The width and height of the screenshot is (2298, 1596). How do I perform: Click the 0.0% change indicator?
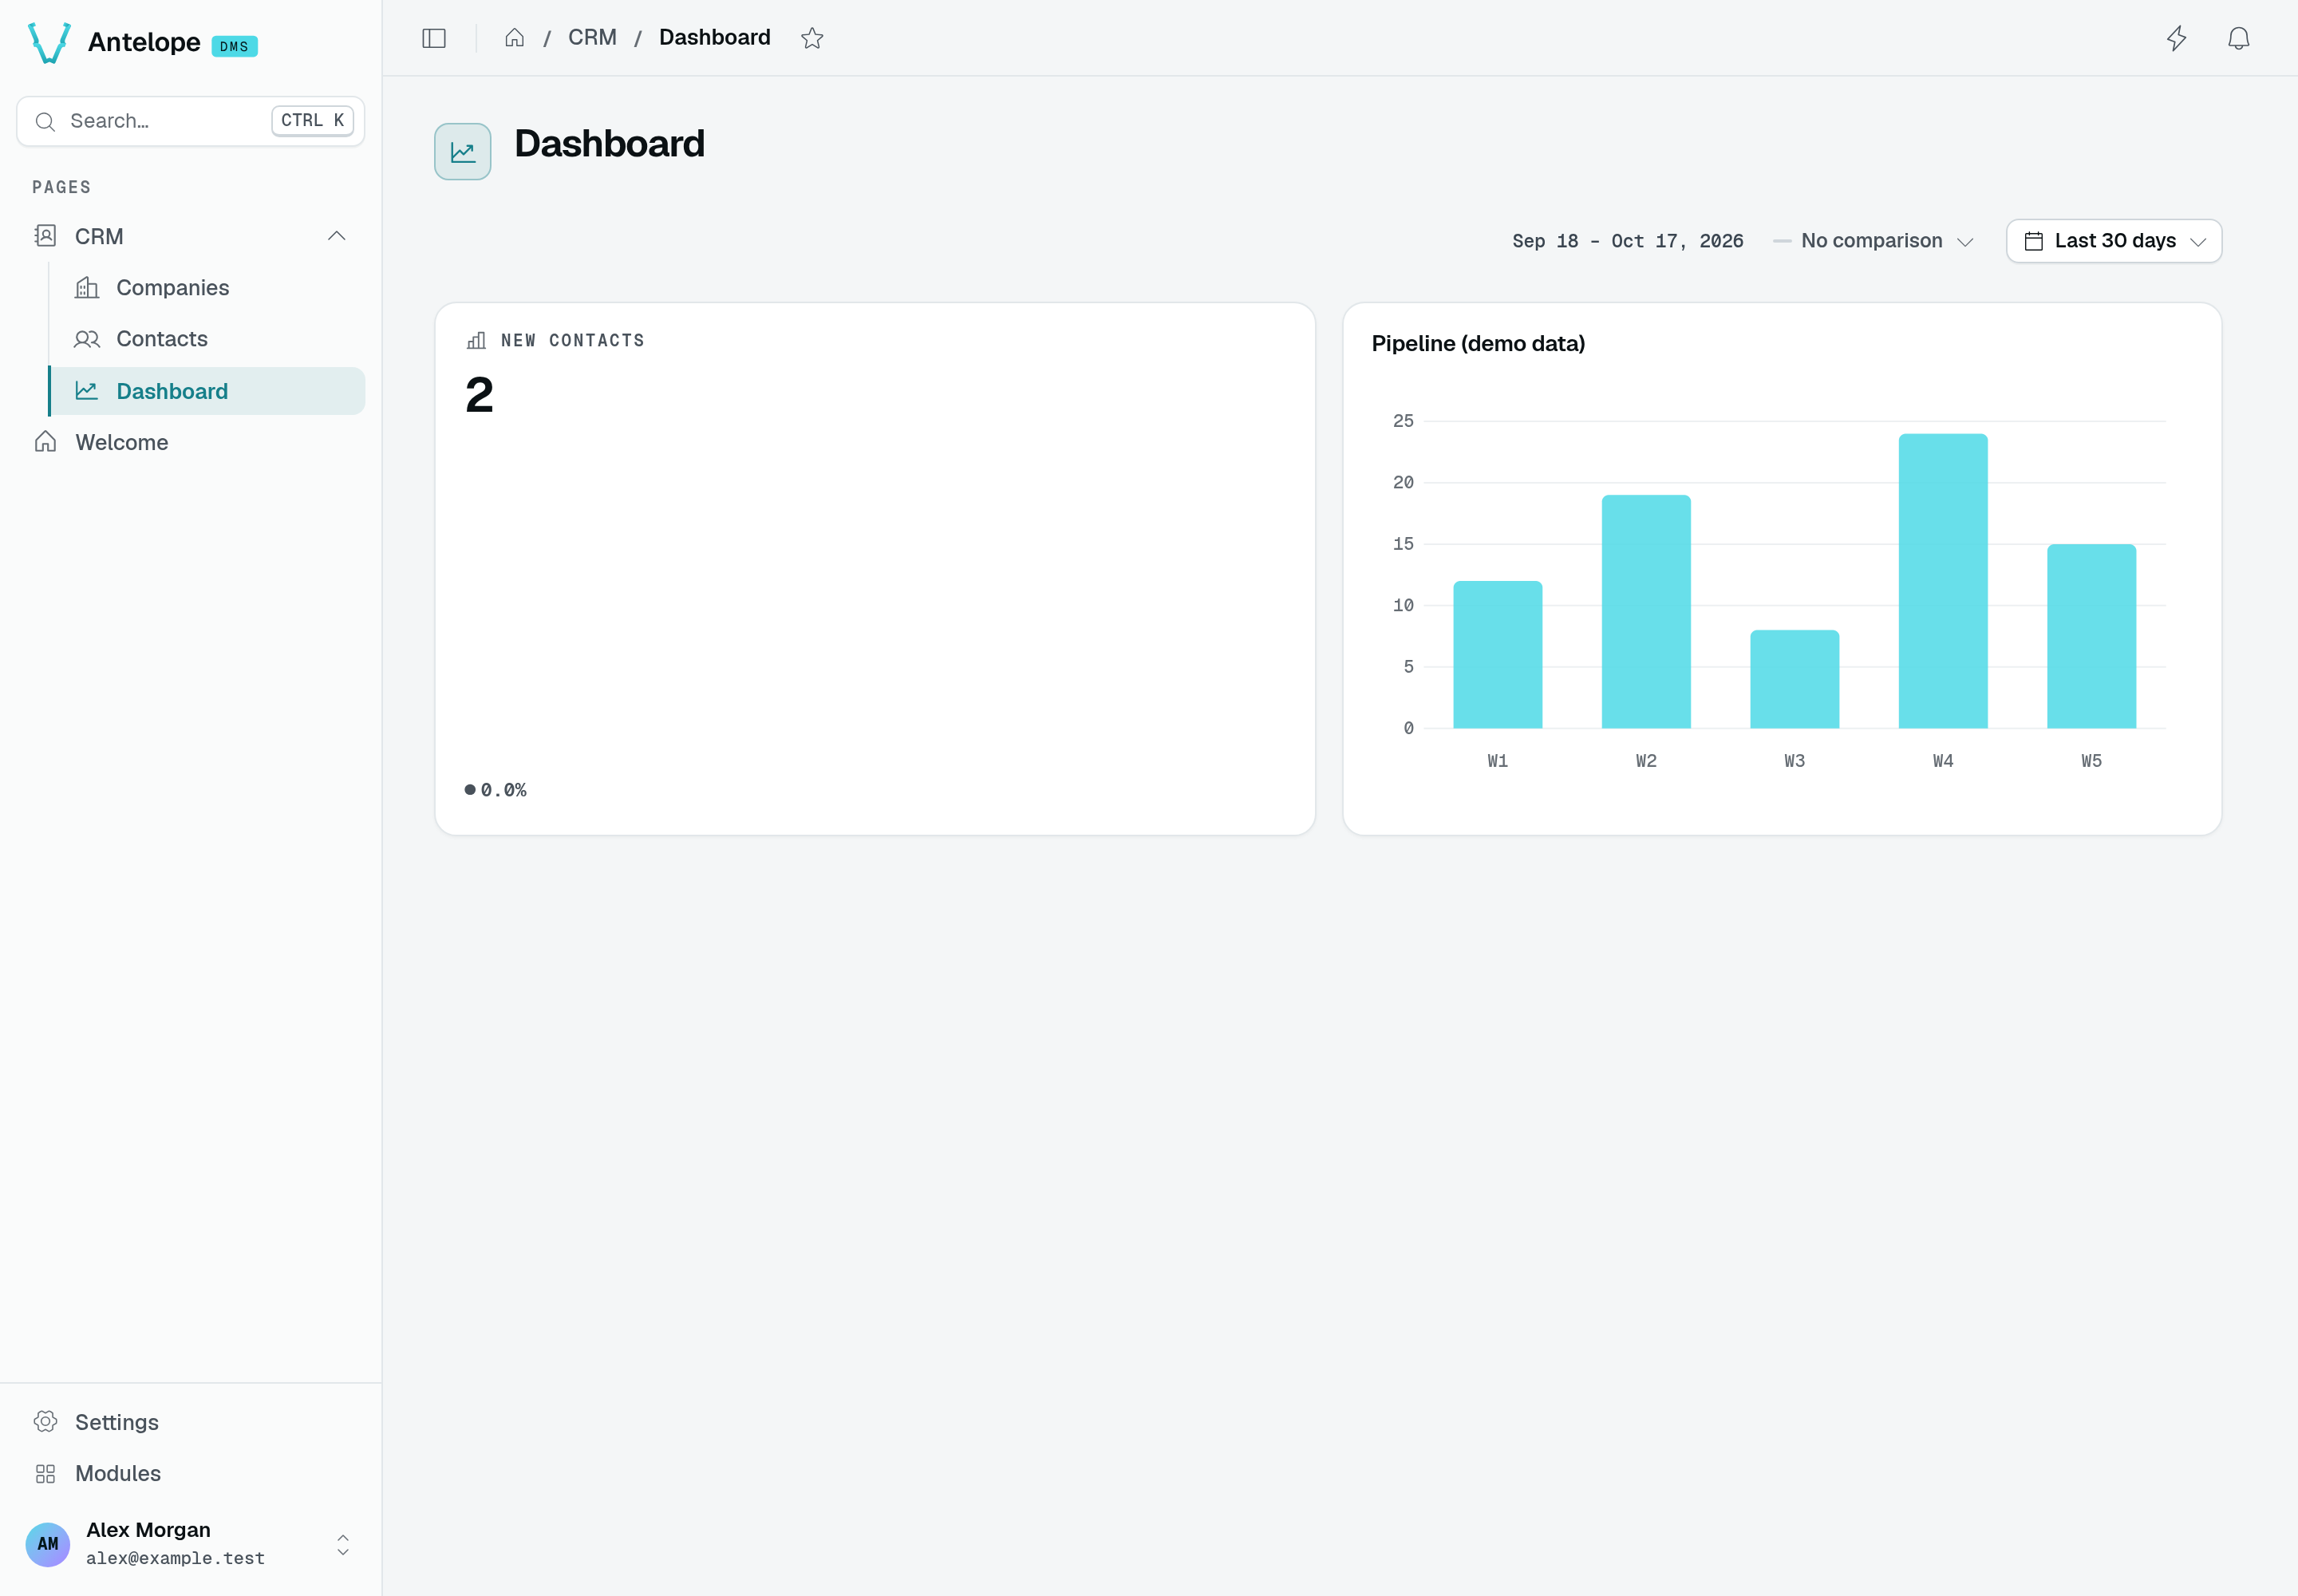point(496,790)
